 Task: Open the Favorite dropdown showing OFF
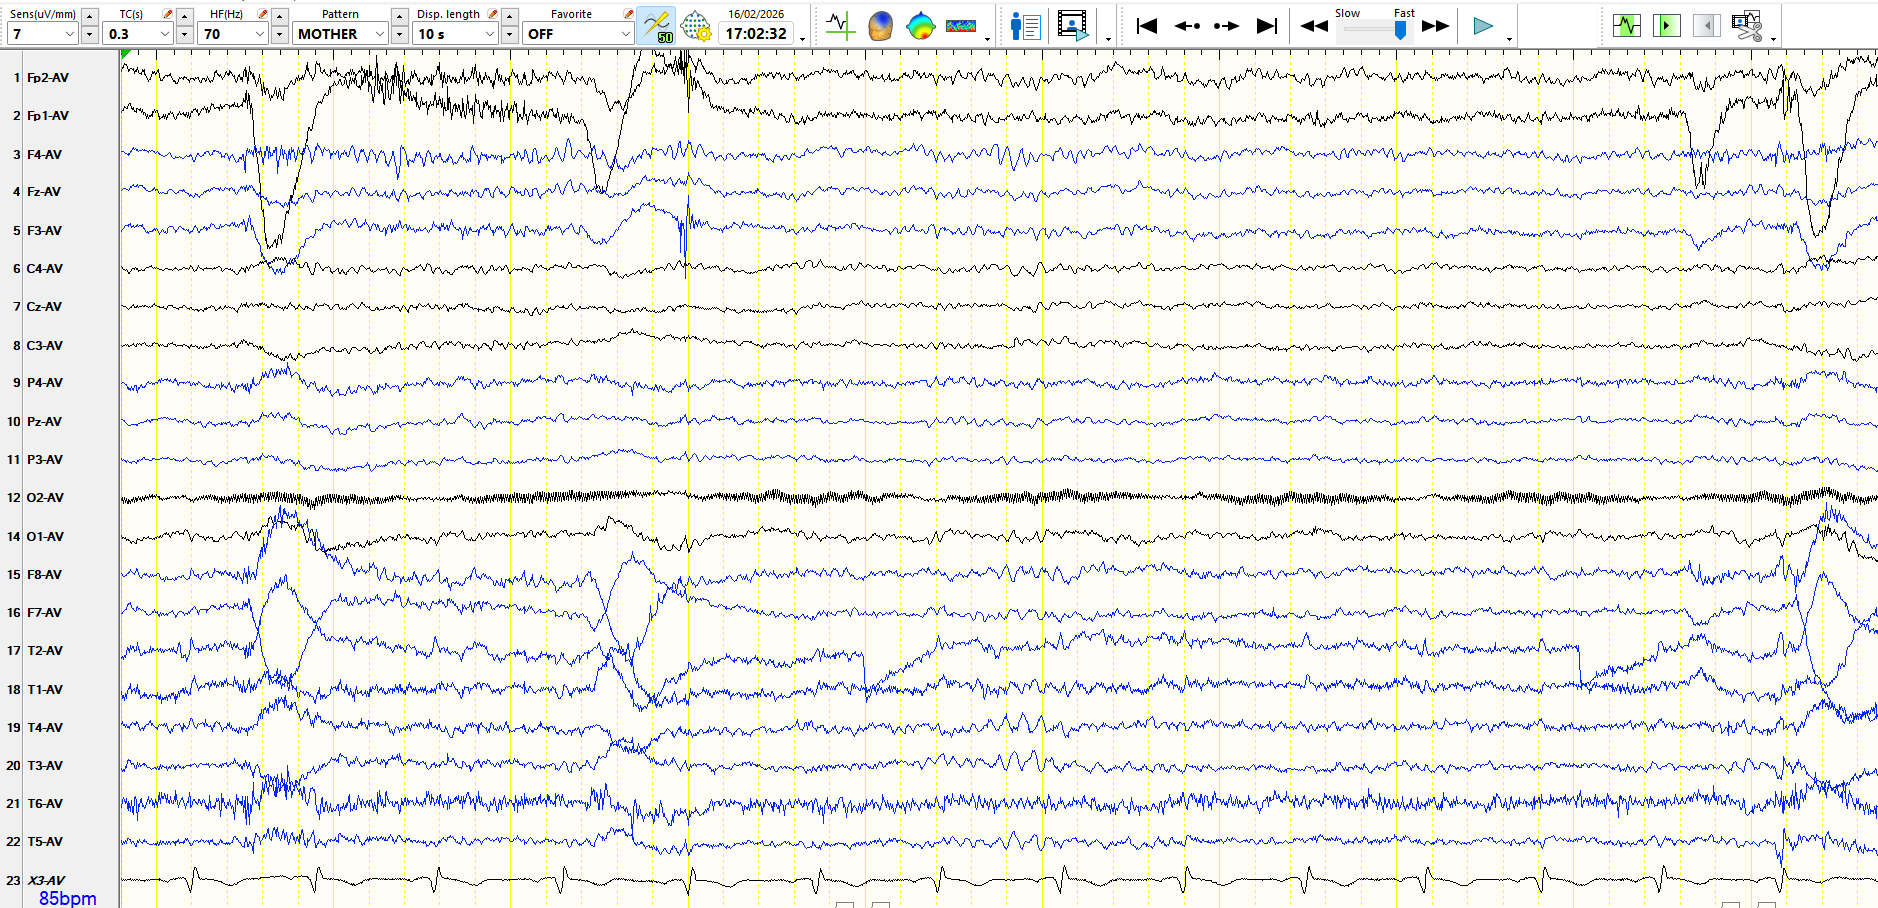point(579,34)
